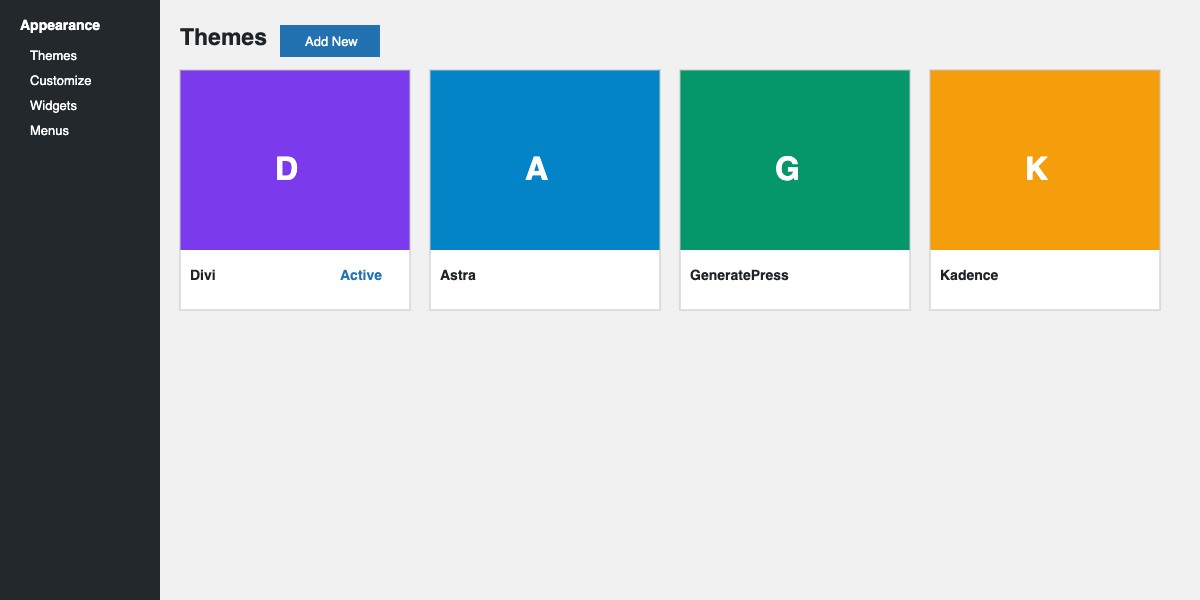Click the Active label on Divi card

click(x=361, y=275)
